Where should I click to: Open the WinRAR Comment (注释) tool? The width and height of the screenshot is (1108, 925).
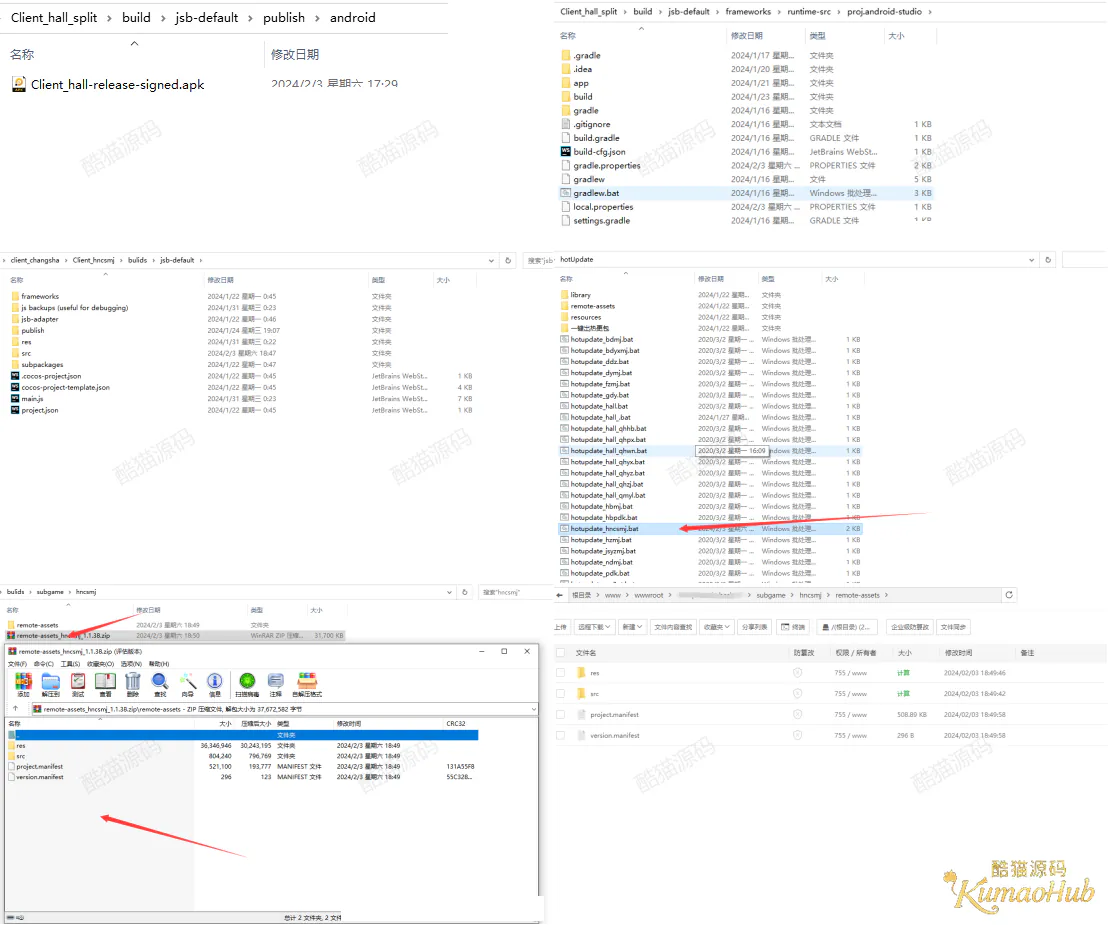coord(276,683)
